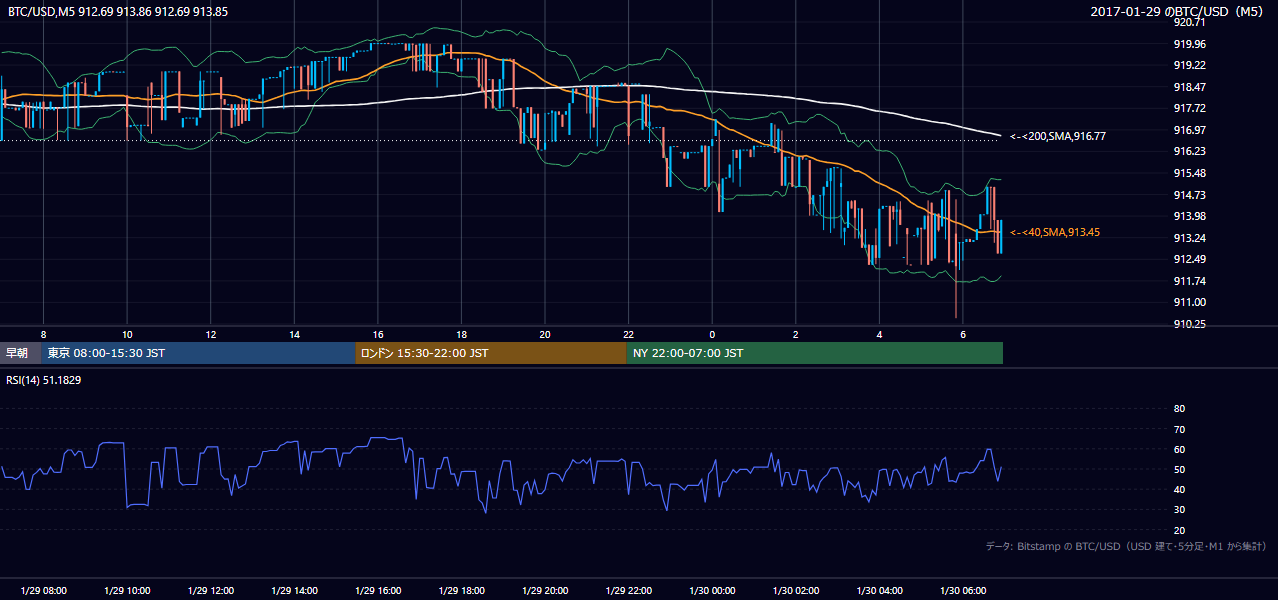Click the 1/29 22:00 date label
This screenshot has width=1278, height=600.
click(628, 591)
